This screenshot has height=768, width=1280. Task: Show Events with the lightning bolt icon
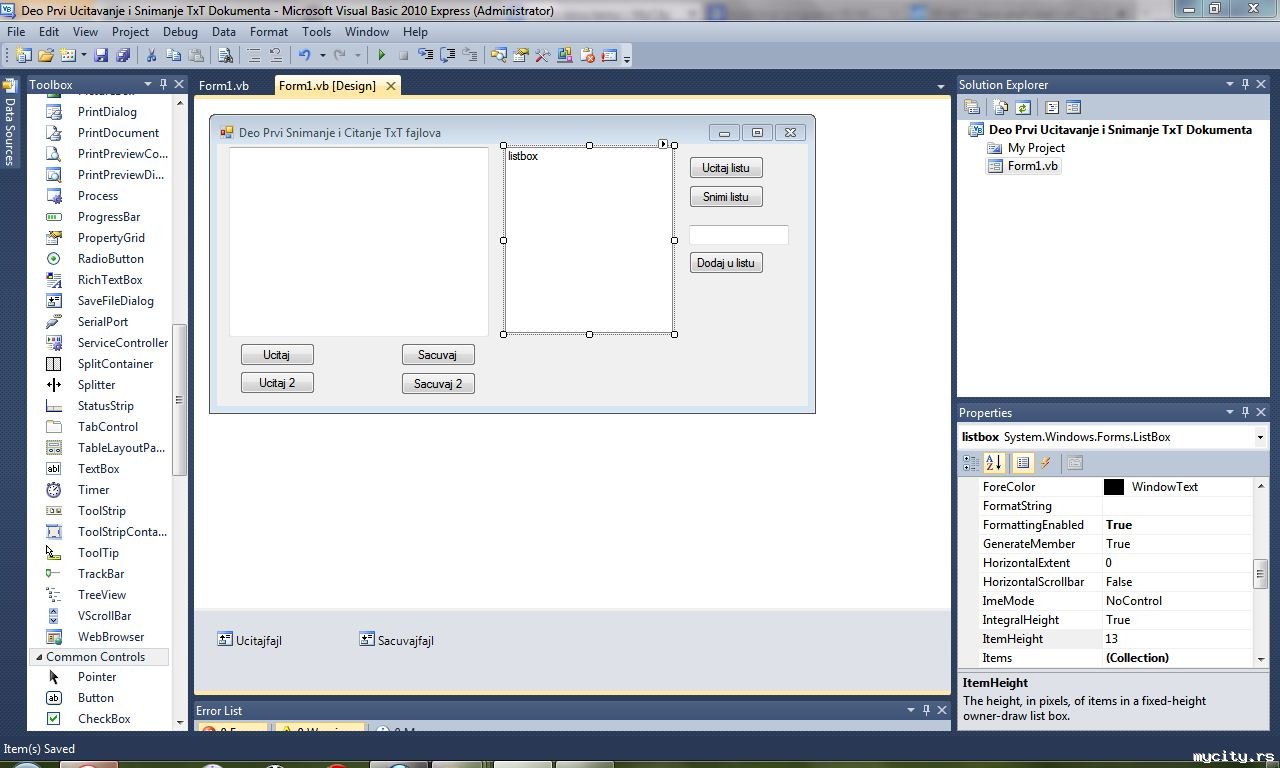pos(1046,463)
